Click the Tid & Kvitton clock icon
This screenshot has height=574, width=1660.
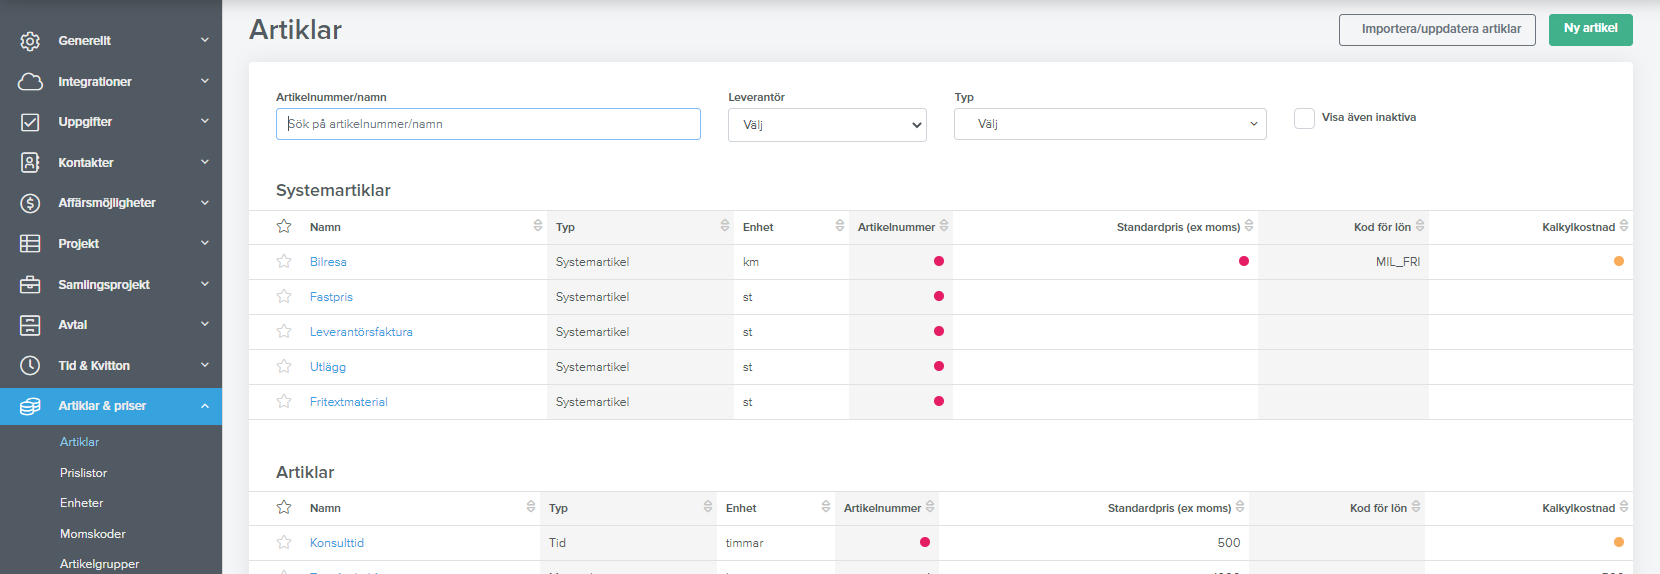30,366
